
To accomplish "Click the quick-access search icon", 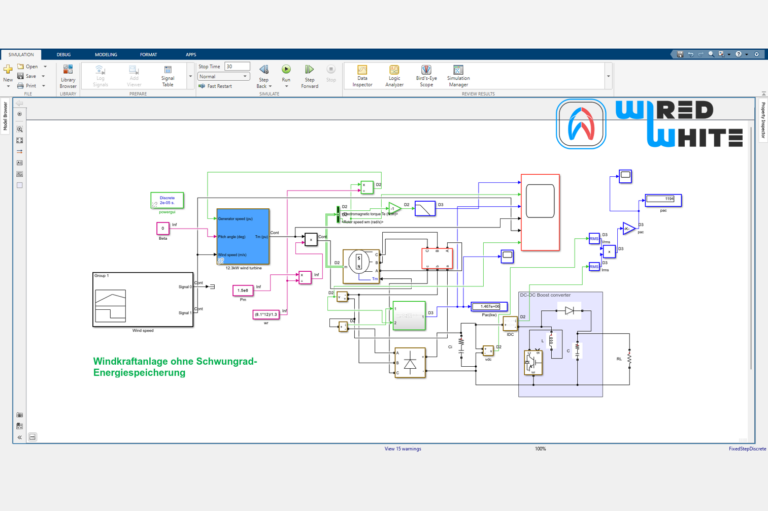I will (x=711, y=54).
